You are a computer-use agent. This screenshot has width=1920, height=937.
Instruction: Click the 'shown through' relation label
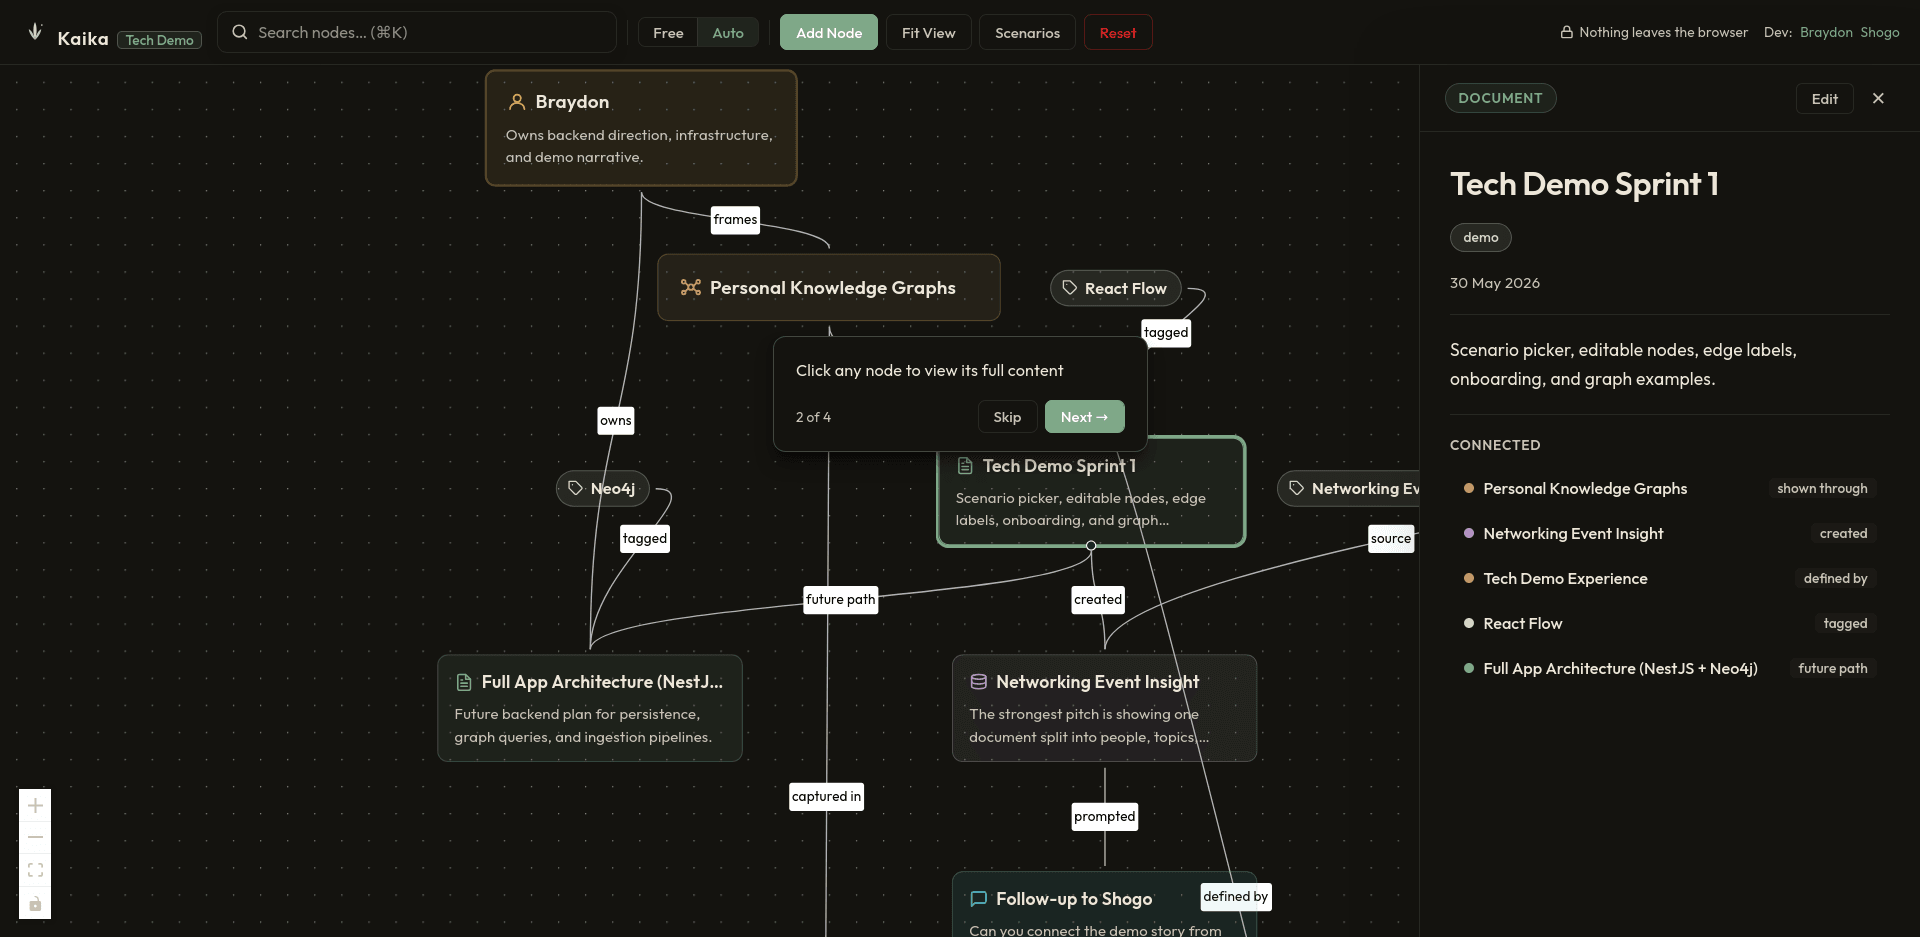[1822, 488]
